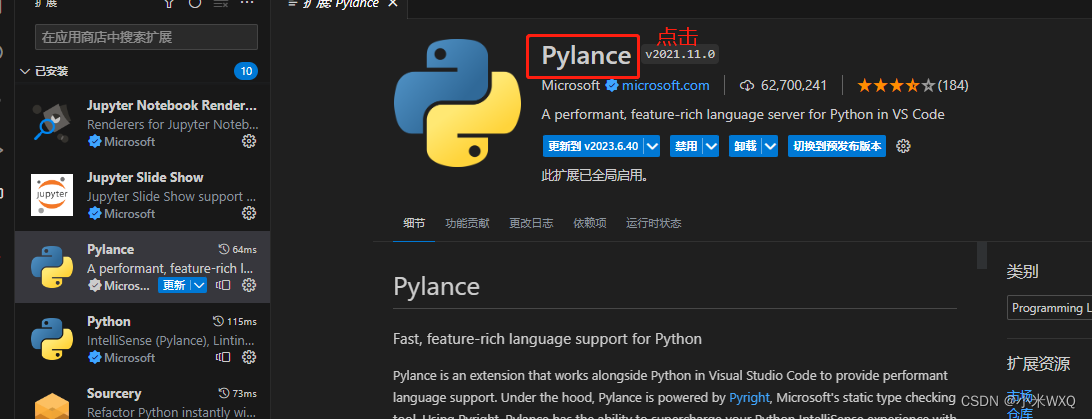Click the 禁用 button
This screenshot has height=419, width=1092.
coord(687,146)
